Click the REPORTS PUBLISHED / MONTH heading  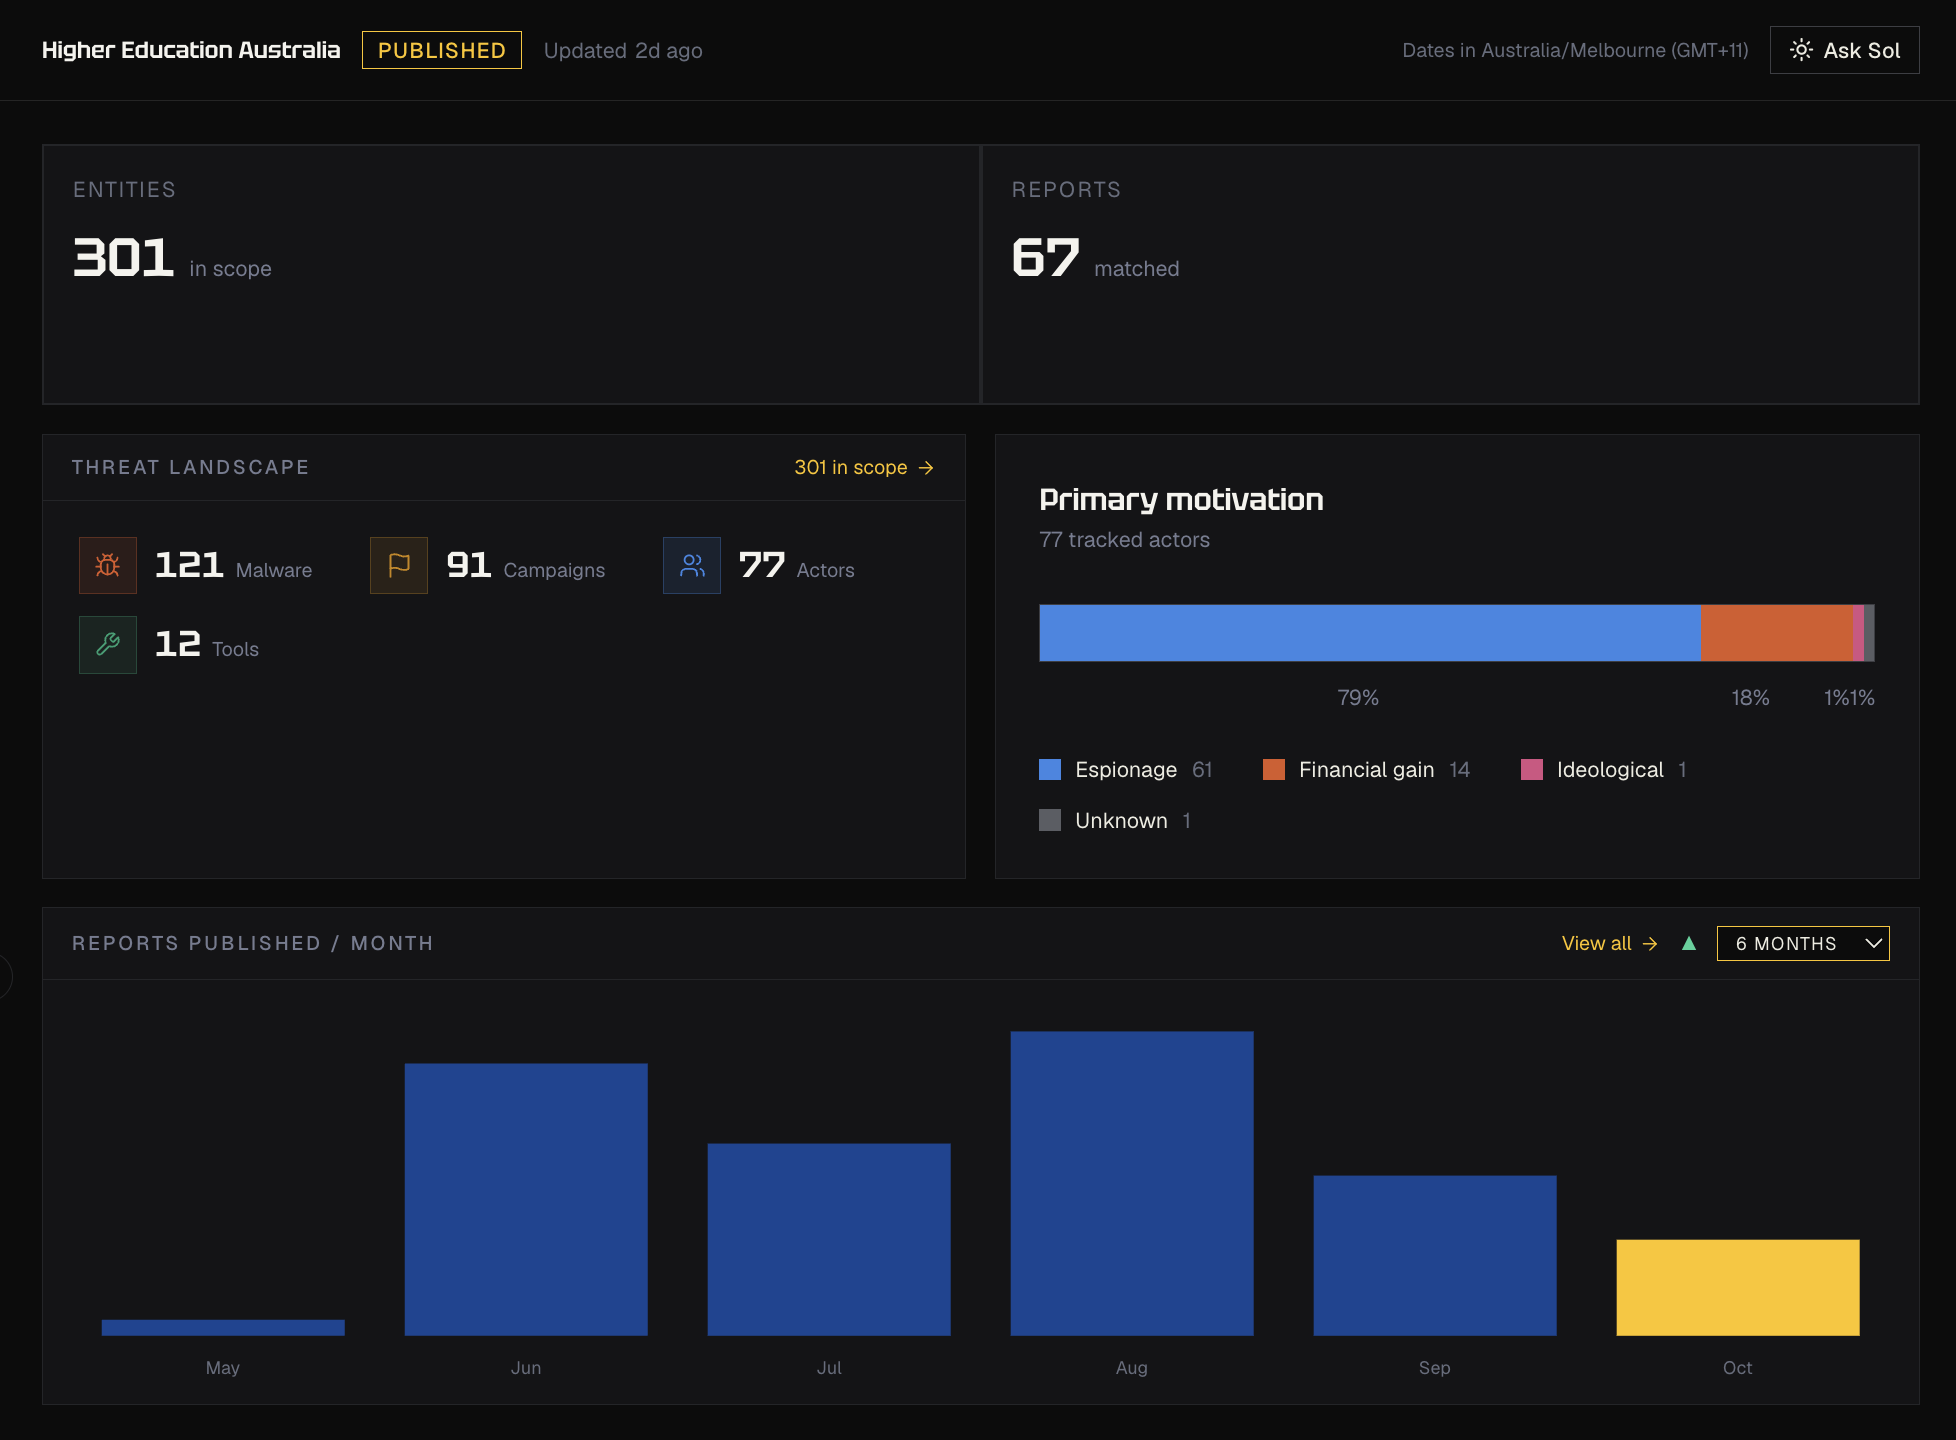tap(253, 943)
